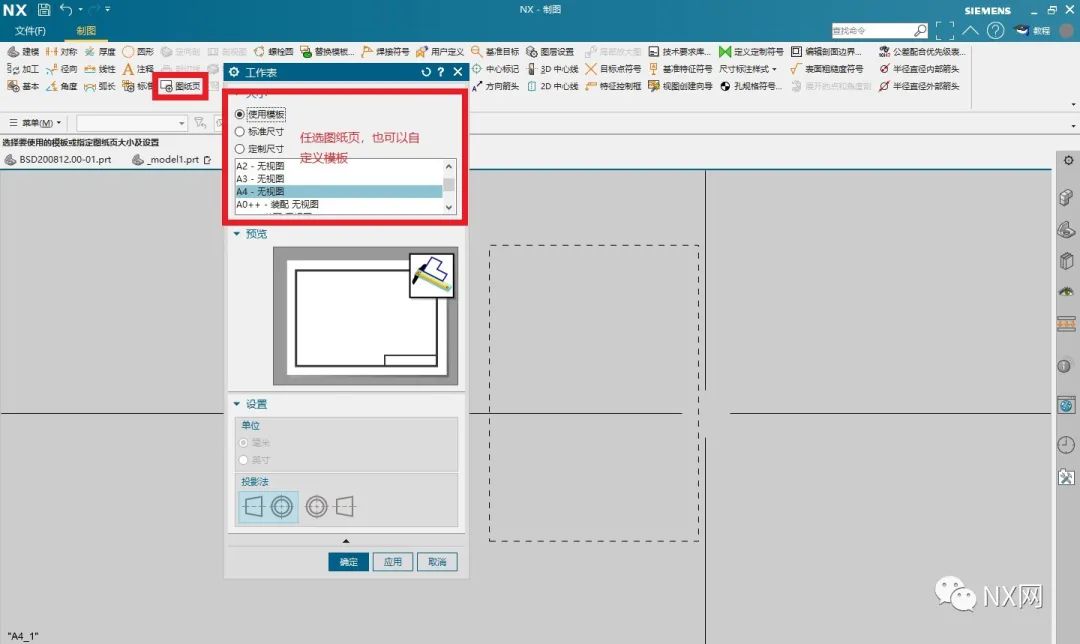
Task: Open 技术要求库 technical requirements library
Action: click(679, 52)
